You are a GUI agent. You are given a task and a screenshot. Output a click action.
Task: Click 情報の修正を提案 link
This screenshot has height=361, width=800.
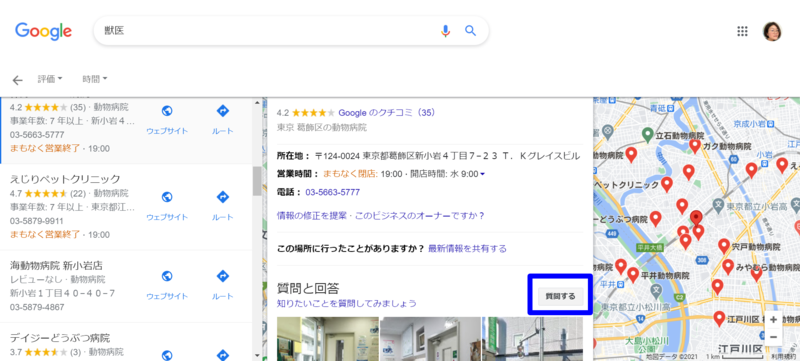(x=312, y=216)
